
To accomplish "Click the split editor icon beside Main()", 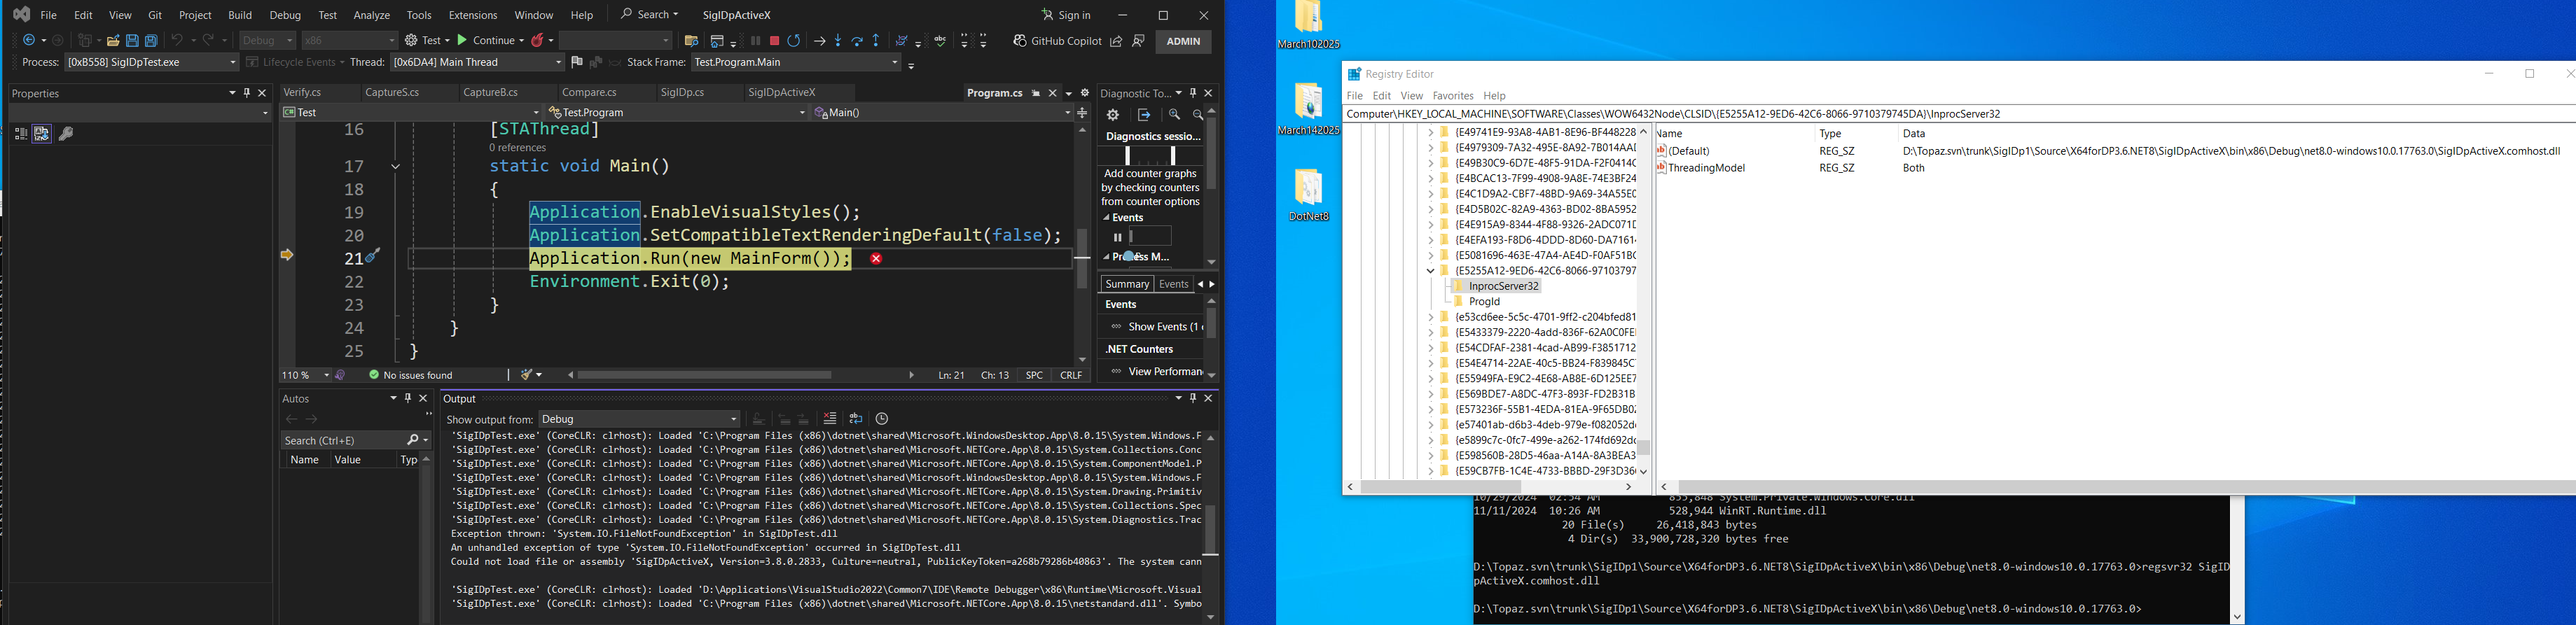I will point(1083,113).
